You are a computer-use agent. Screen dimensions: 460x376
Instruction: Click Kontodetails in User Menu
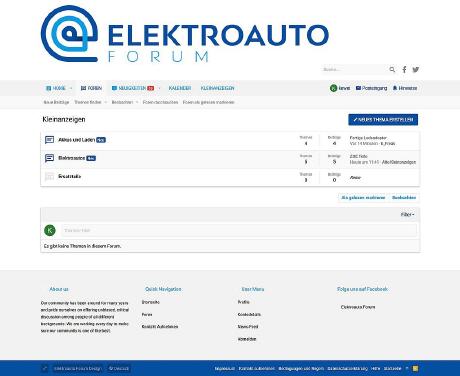pos(249,314)
